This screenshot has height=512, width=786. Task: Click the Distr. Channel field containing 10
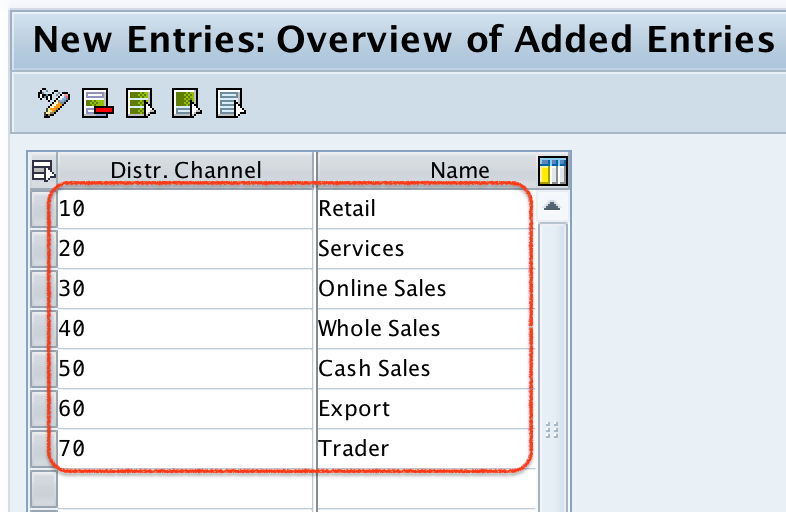pyautogui.click(x=185, y=209)
